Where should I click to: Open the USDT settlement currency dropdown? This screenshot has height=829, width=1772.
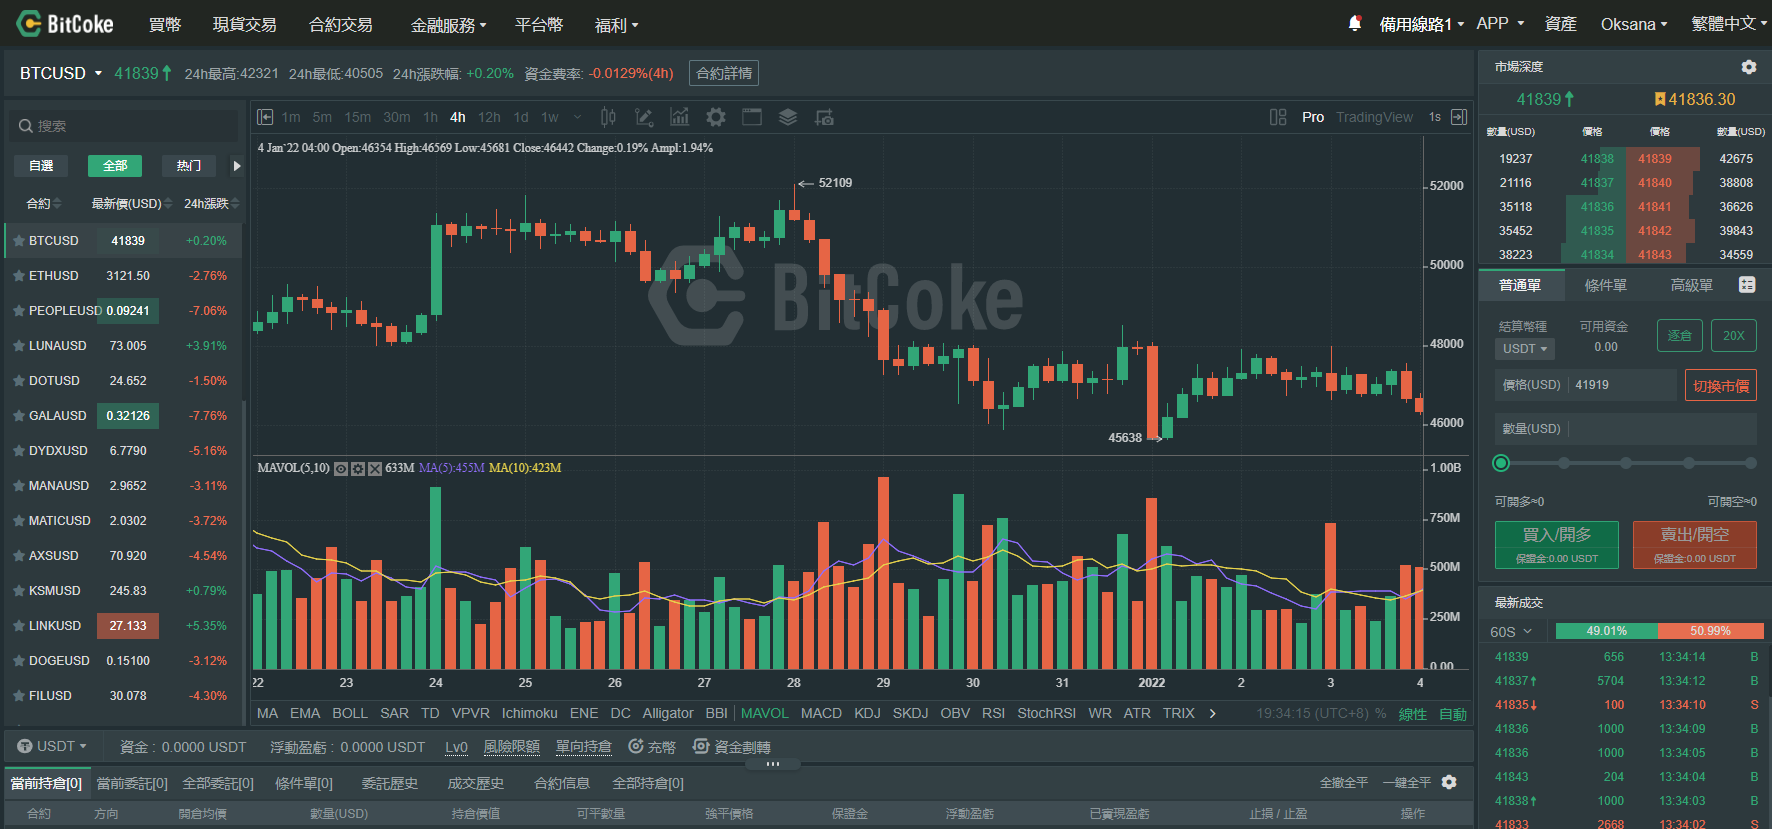[x=1525, y=348]
